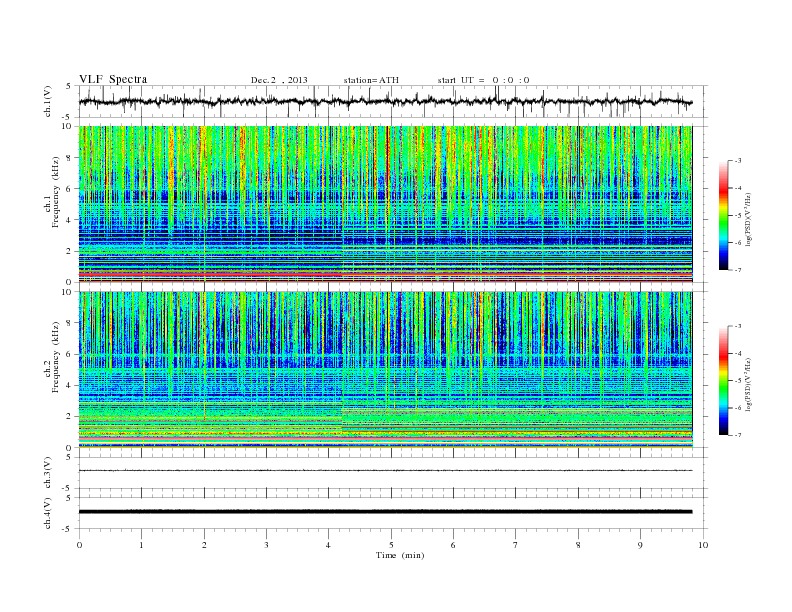Click the "10" kHz tick of ch.1 spectrogram
792x612 pixels.
[x=67, y=126]
